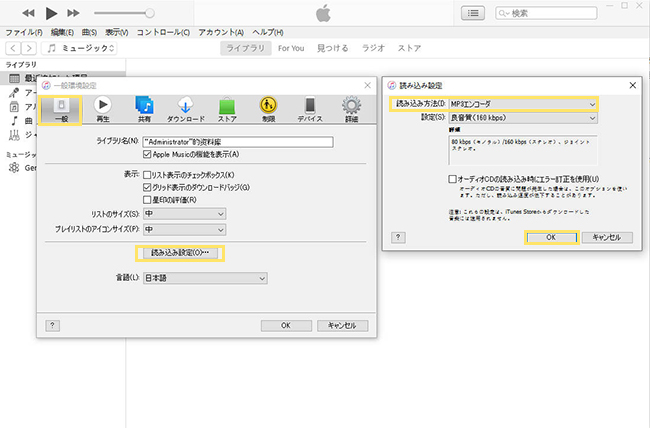Image resolution: width=650 pixels, height=428 pixels.
Task: Click the ライブラリ名 text field
Action: coord(238,142)
